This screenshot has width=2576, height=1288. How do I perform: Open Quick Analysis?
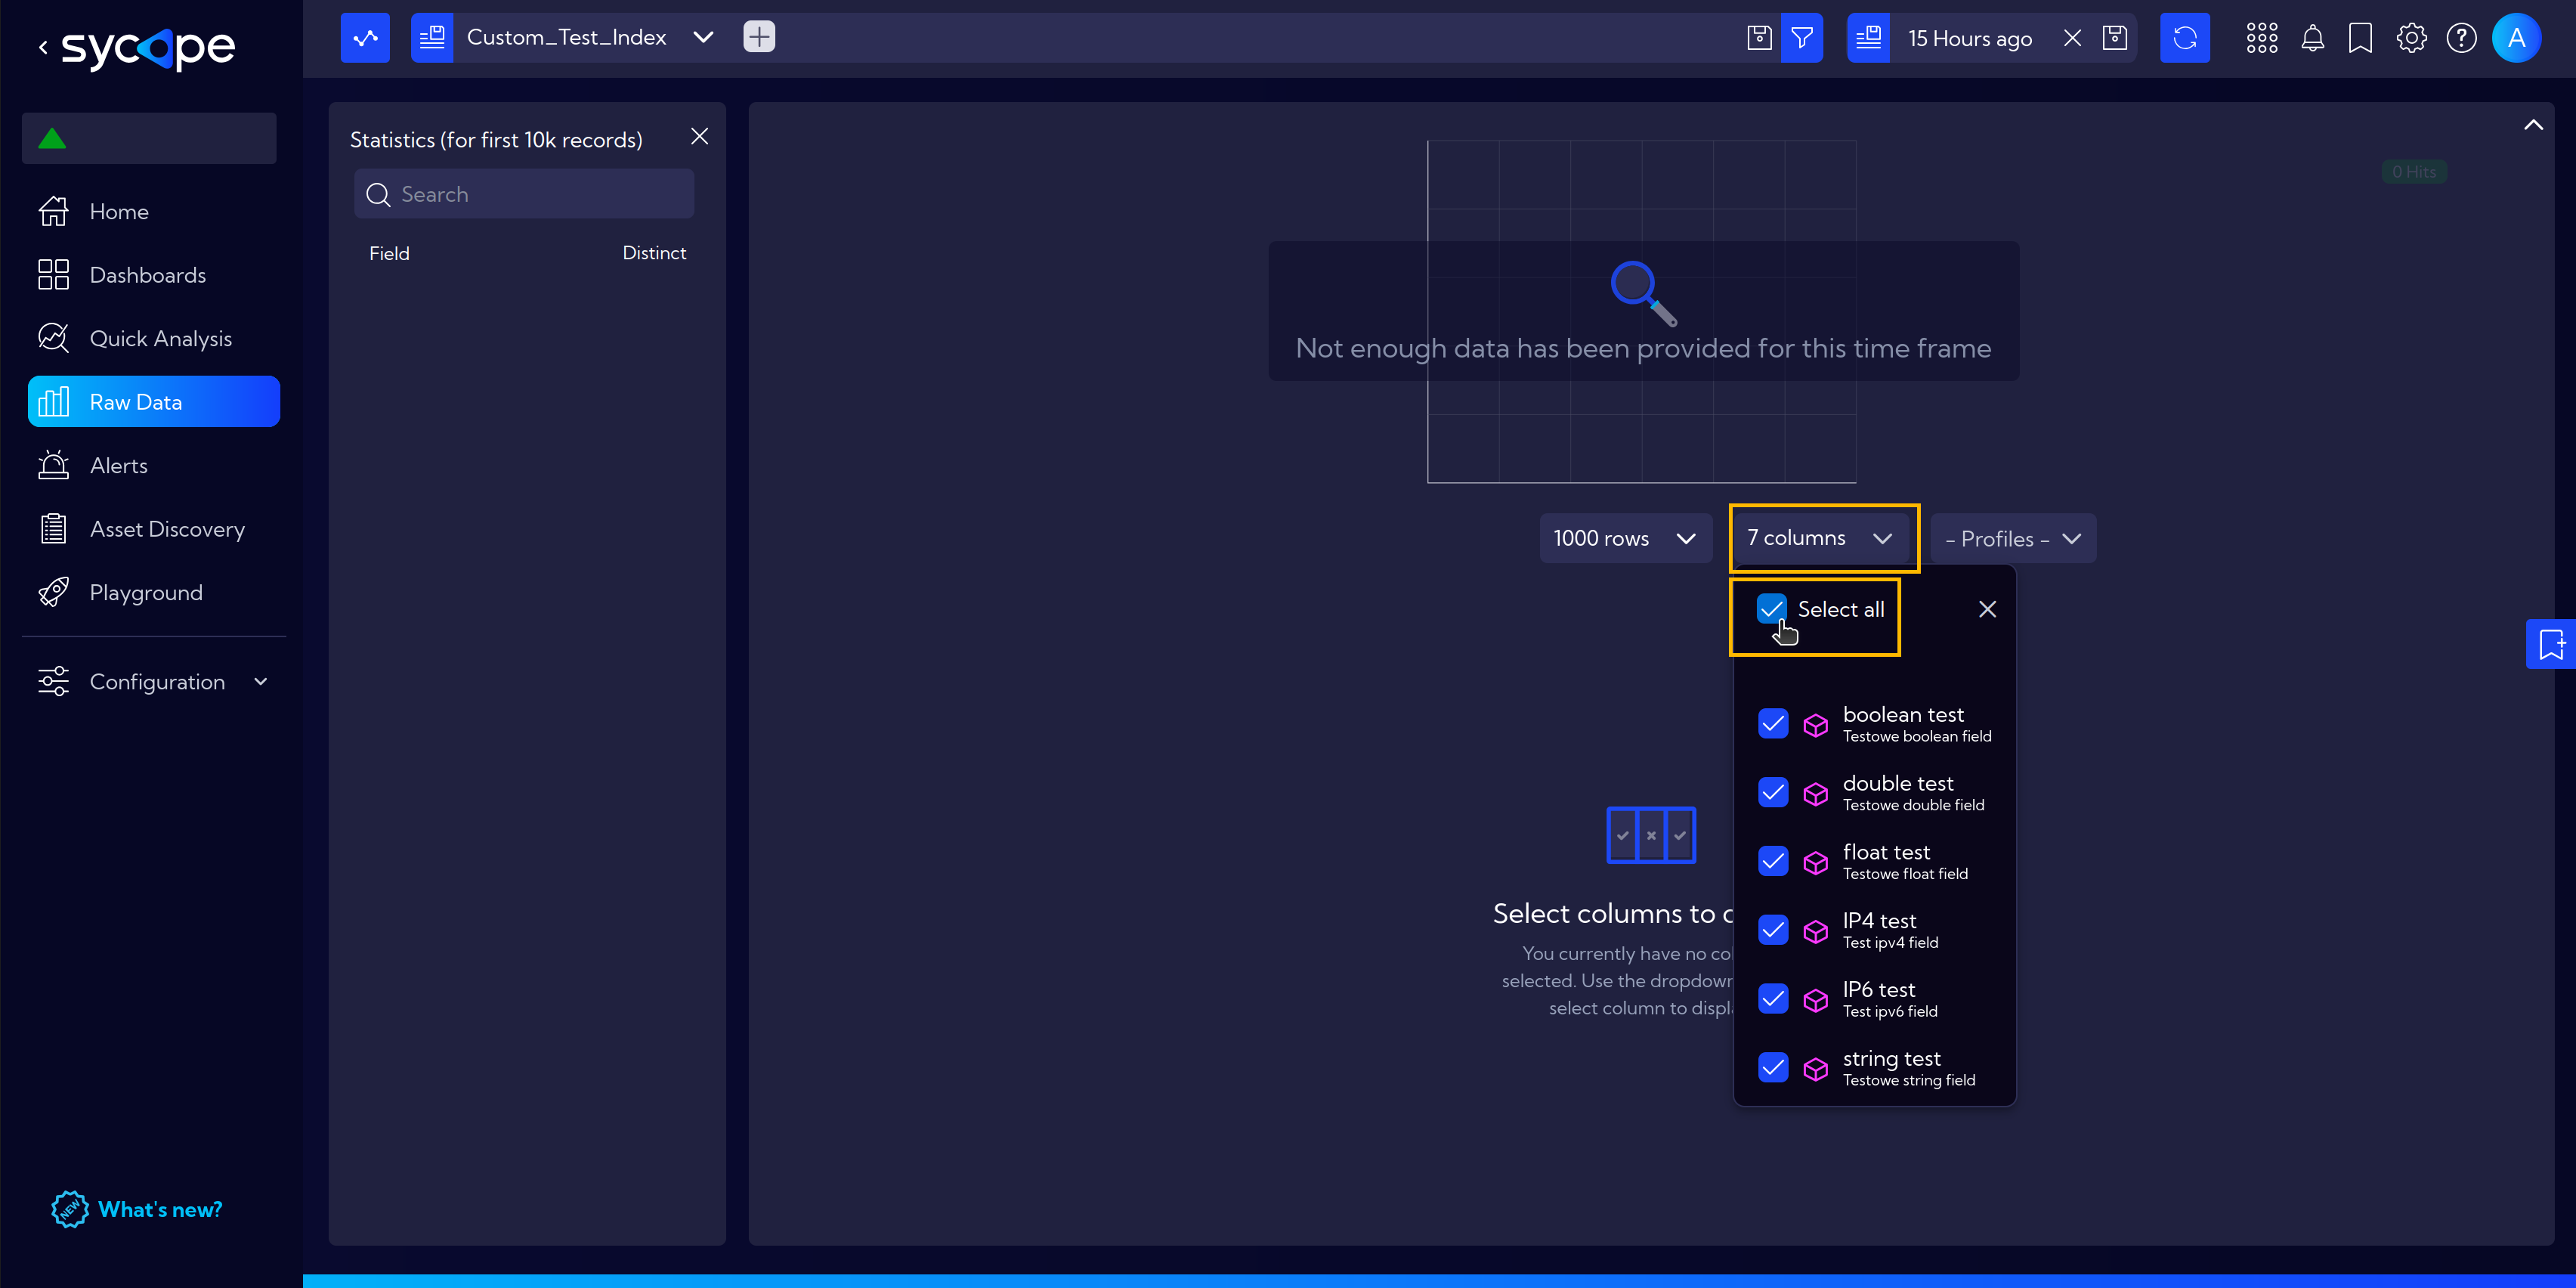pyautogui.click(x=154, y=338)
